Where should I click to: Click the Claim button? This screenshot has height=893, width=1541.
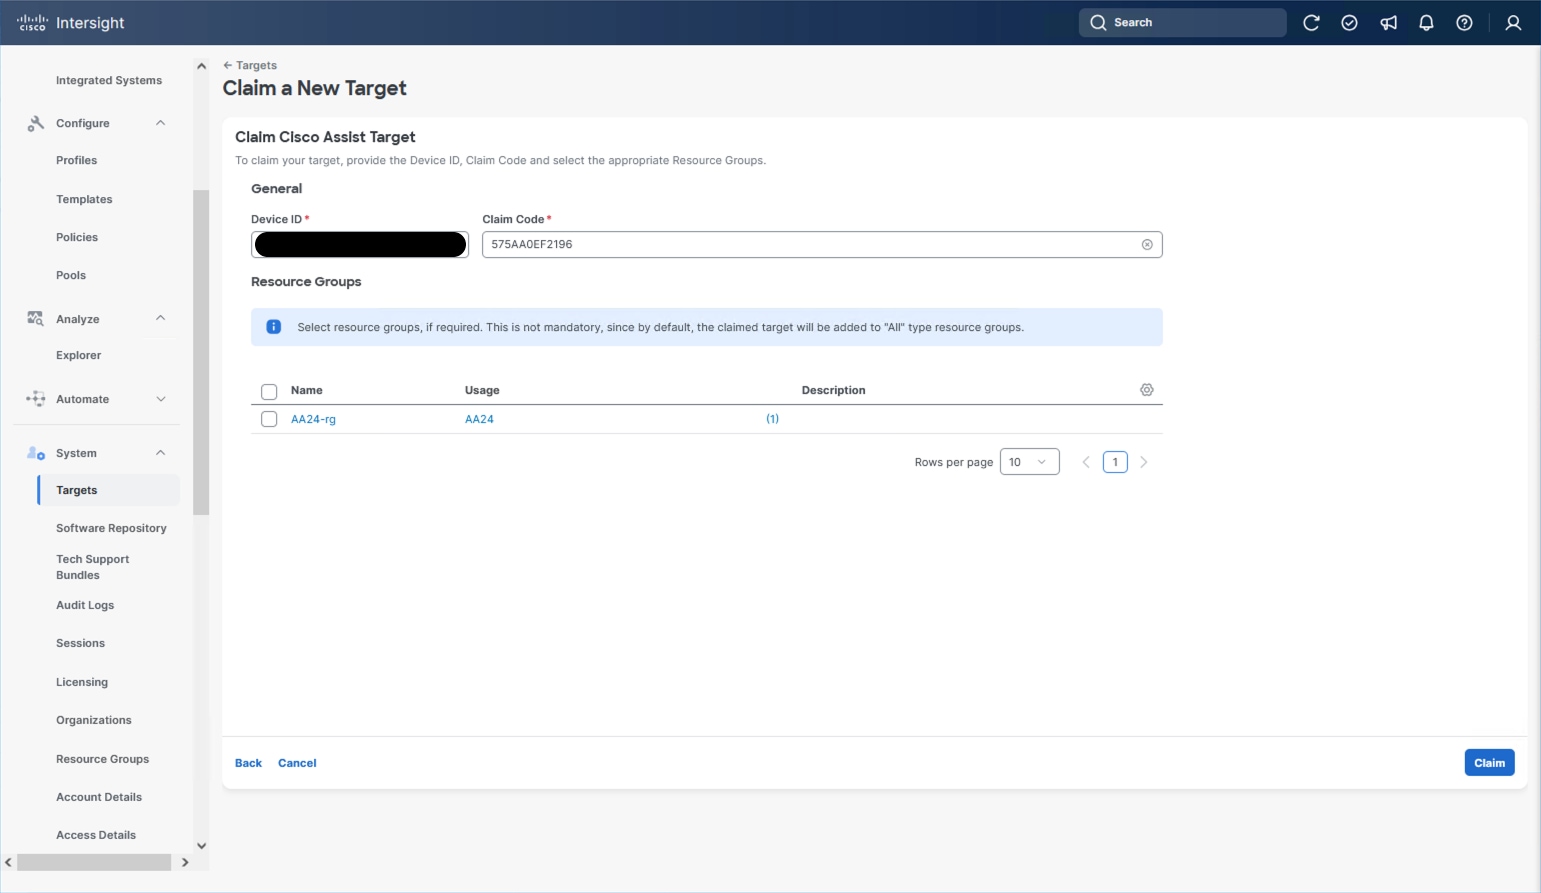coord(1489,762)
